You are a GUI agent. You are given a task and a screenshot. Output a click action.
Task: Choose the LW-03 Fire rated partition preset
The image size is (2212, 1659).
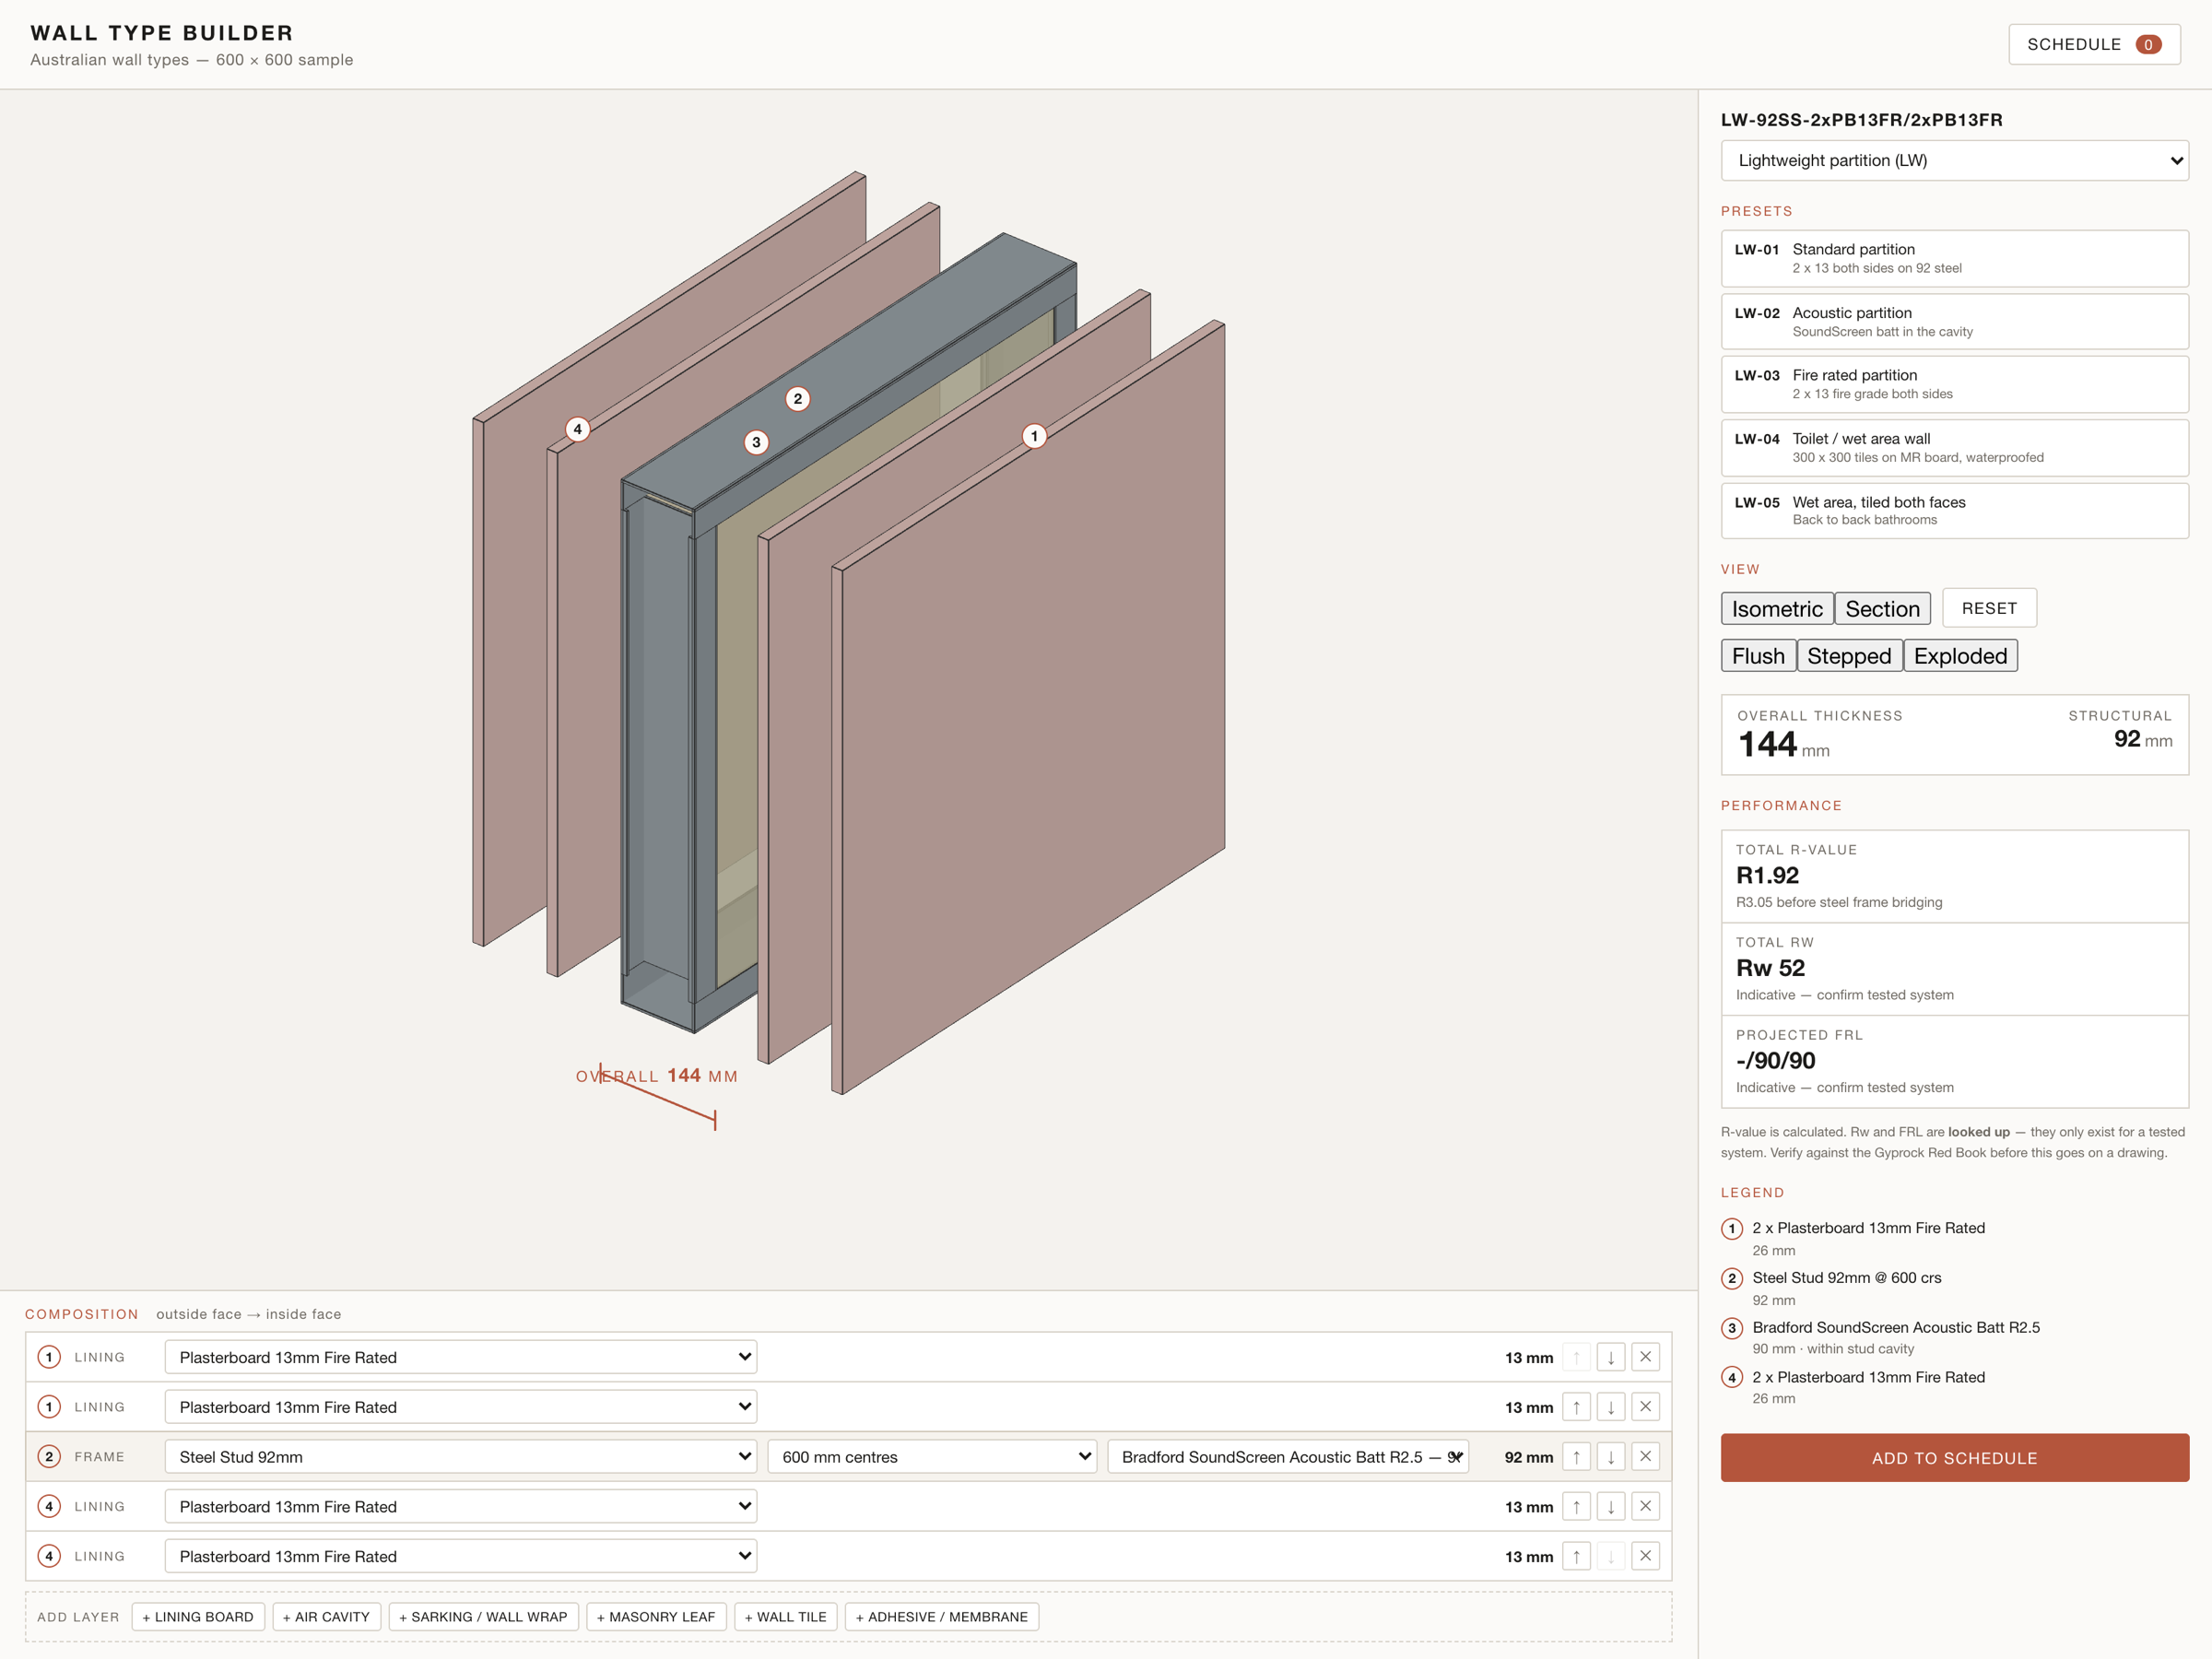[1954, 385]
